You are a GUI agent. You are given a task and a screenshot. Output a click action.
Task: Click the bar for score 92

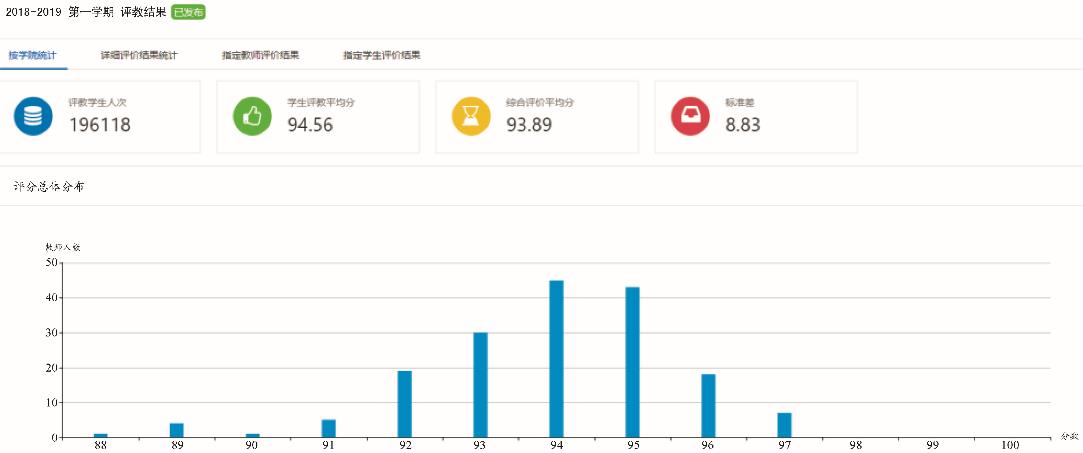404,404
